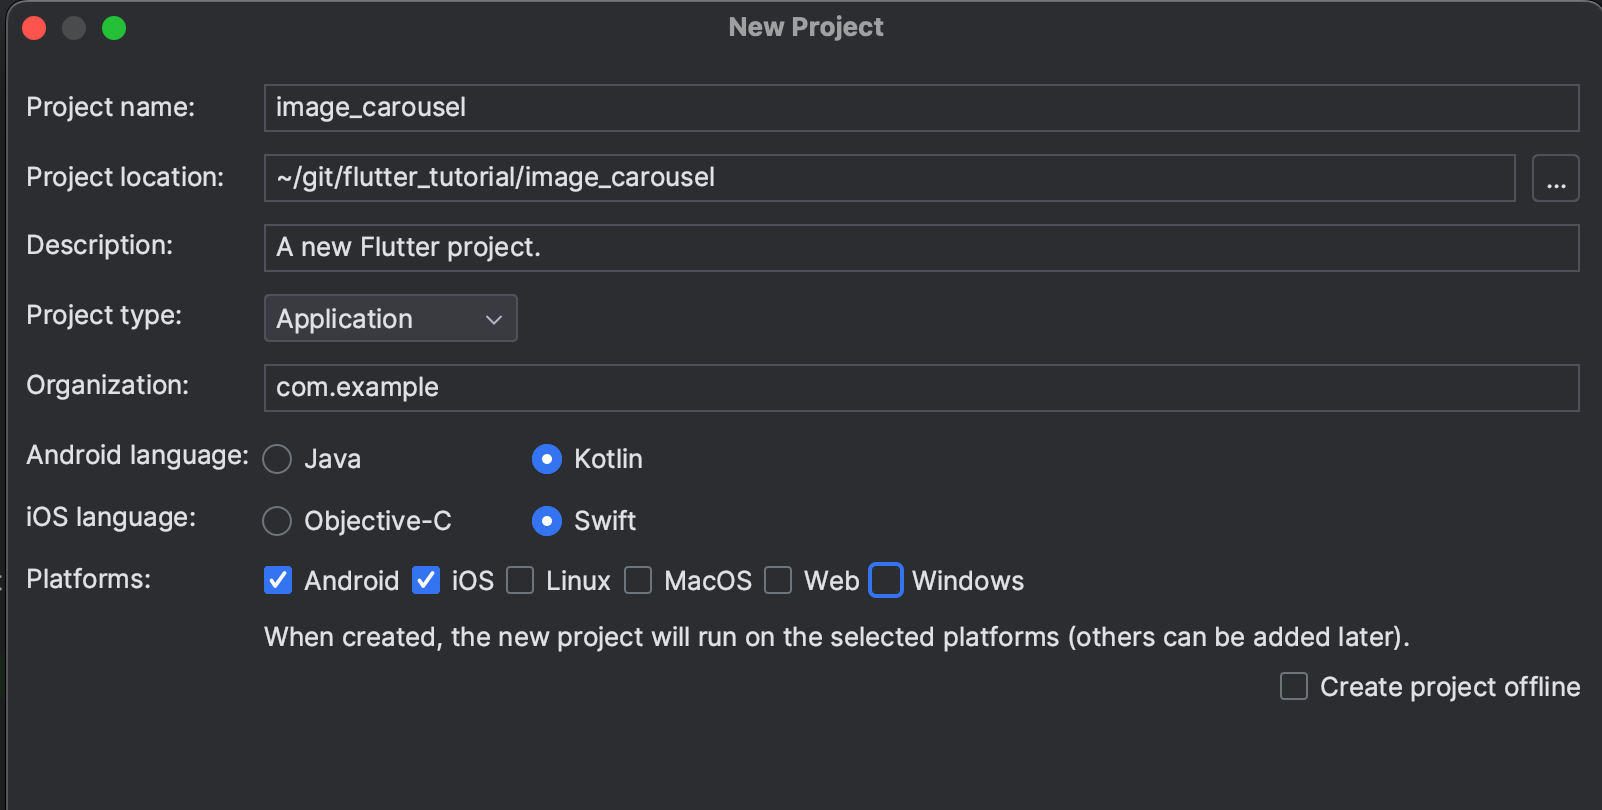
Task: Click the Organization input field
Action: [920, 388]
